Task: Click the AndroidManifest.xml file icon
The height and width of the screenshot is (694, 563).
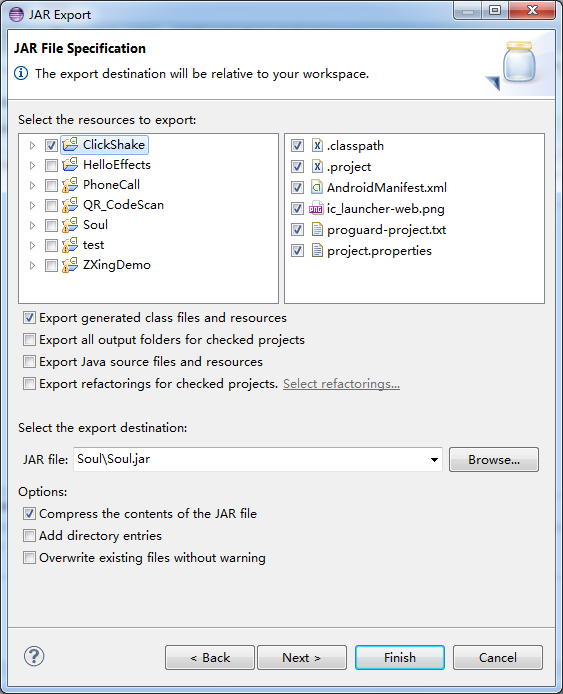Action: (317, 187)
